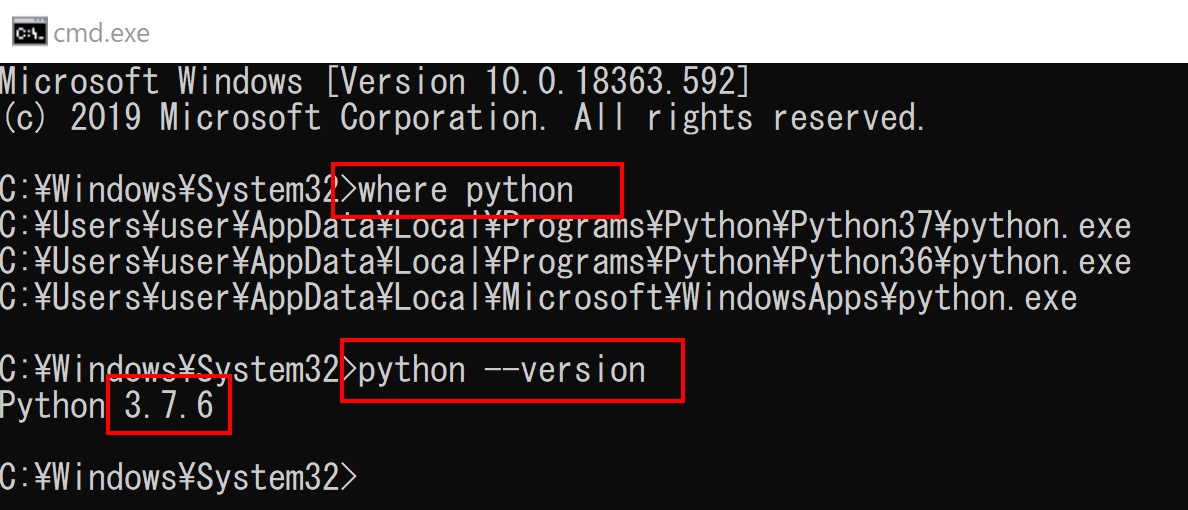Click the last empty C:\Windows\System32 prompt
The height and width of the screenshot is (510, 1188).
click(178, 477)
